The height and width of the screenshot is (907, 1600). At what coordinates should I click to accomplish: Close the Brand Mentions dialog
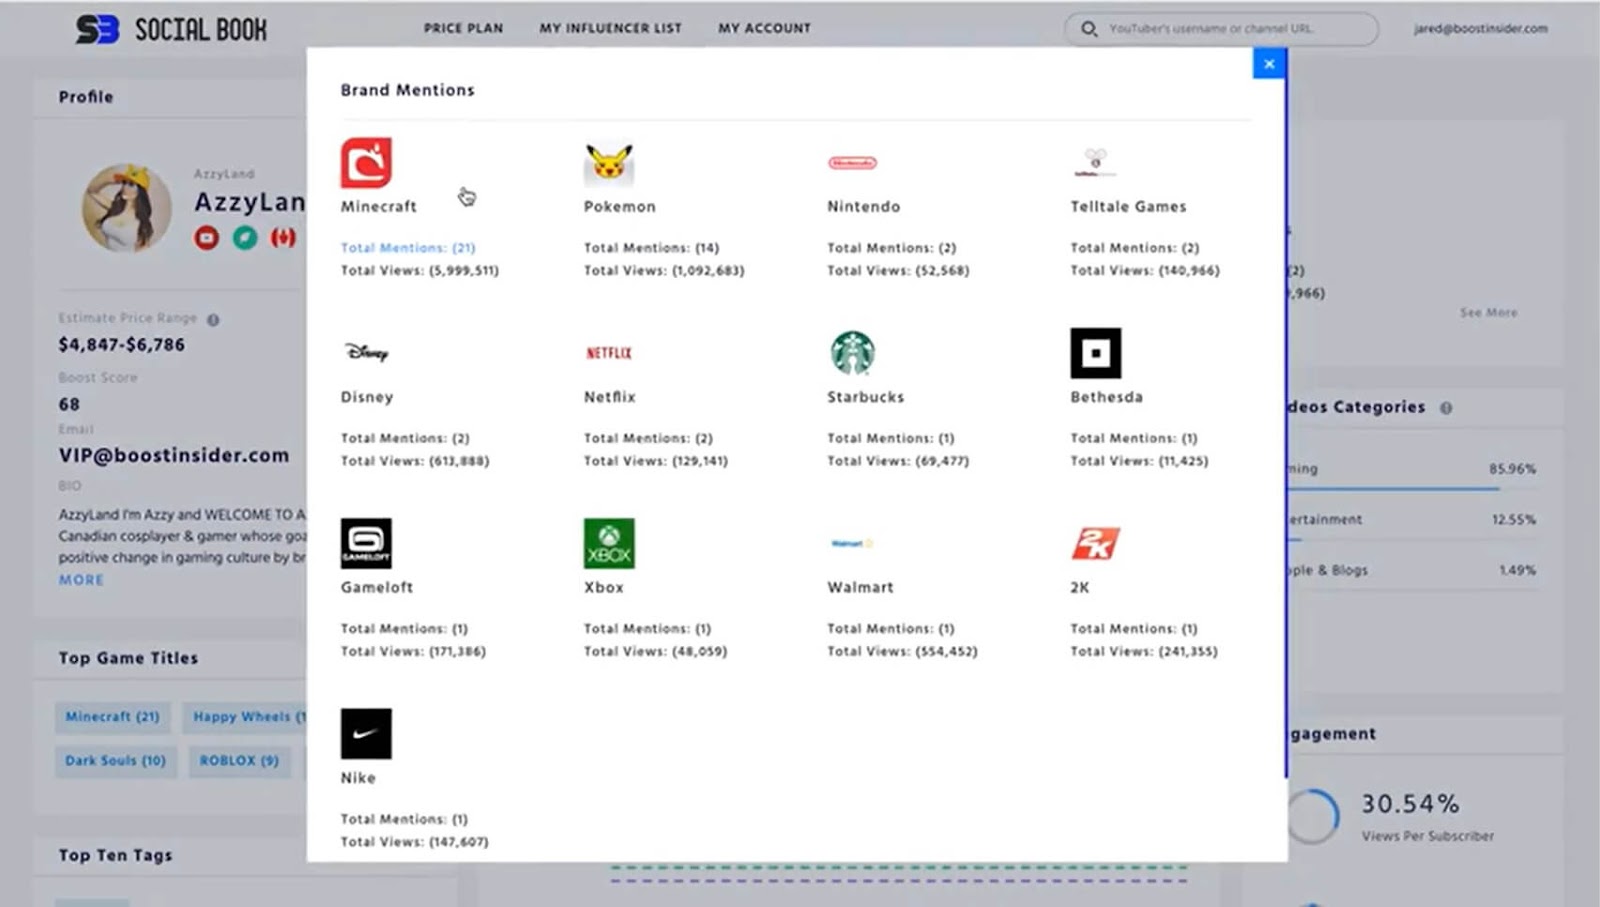pos(1269,64)
